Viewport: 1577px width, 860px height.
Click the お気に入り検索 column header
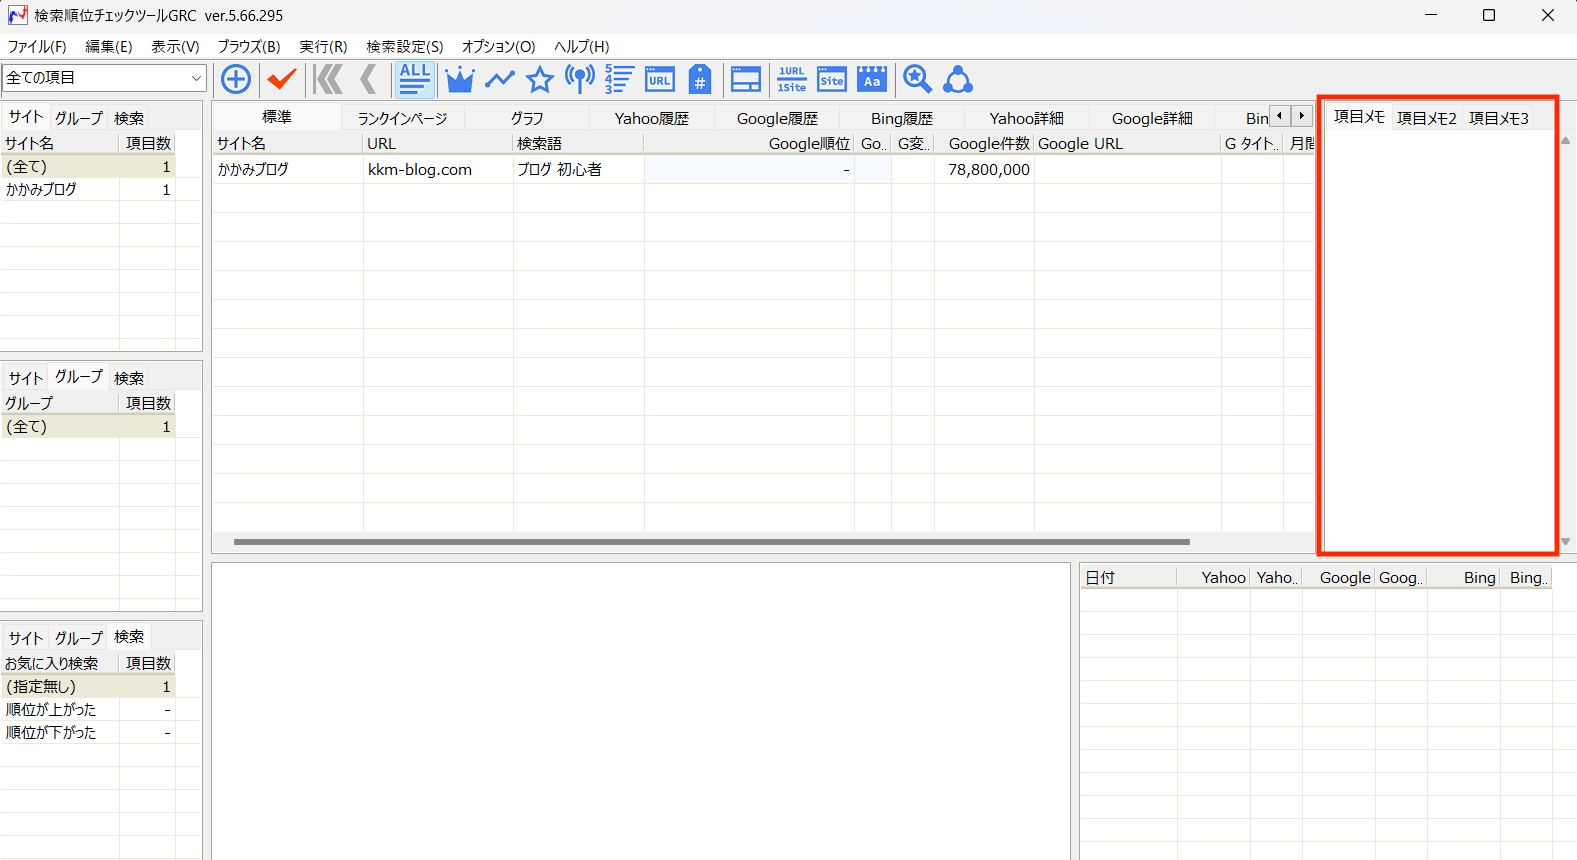pos(60,663)
